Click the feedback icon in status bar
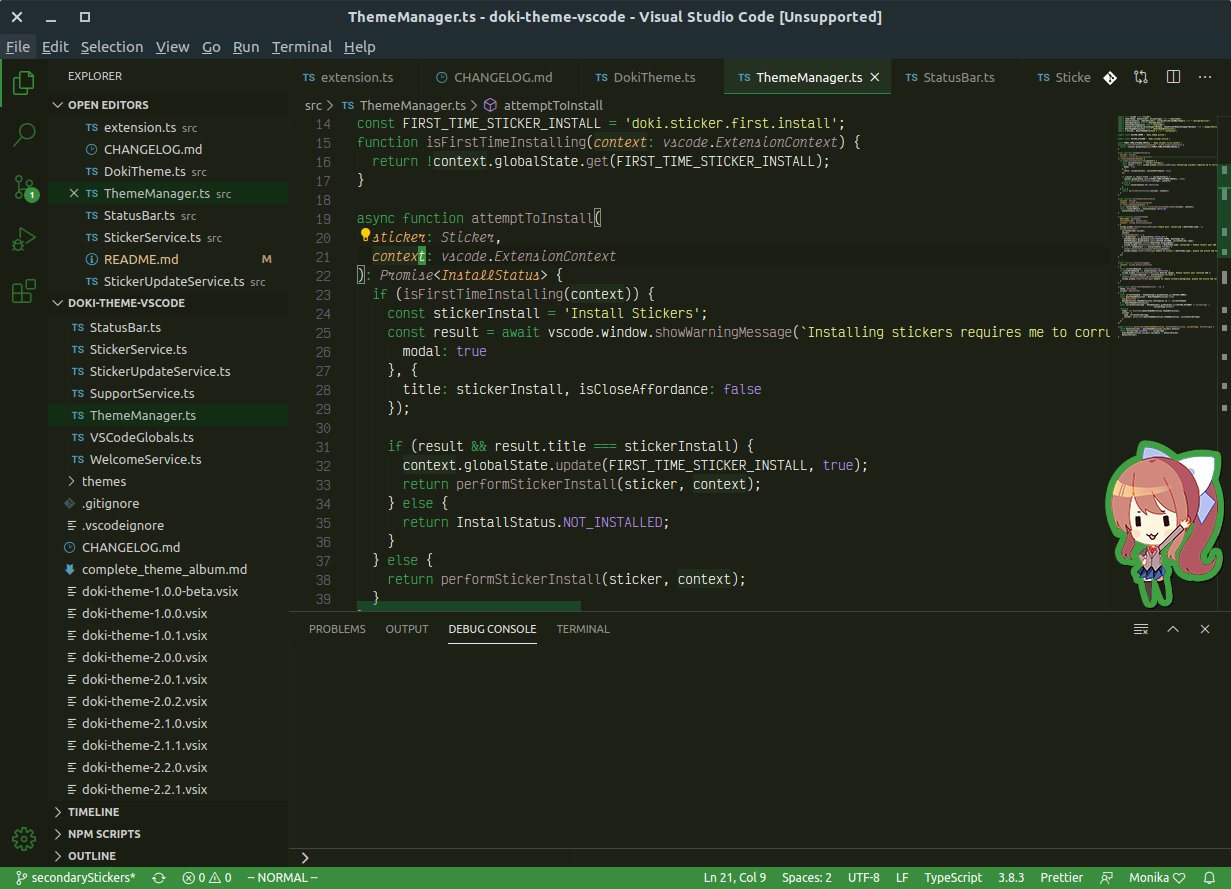This screenshot has width=1231, height=889. [1107, 878]
